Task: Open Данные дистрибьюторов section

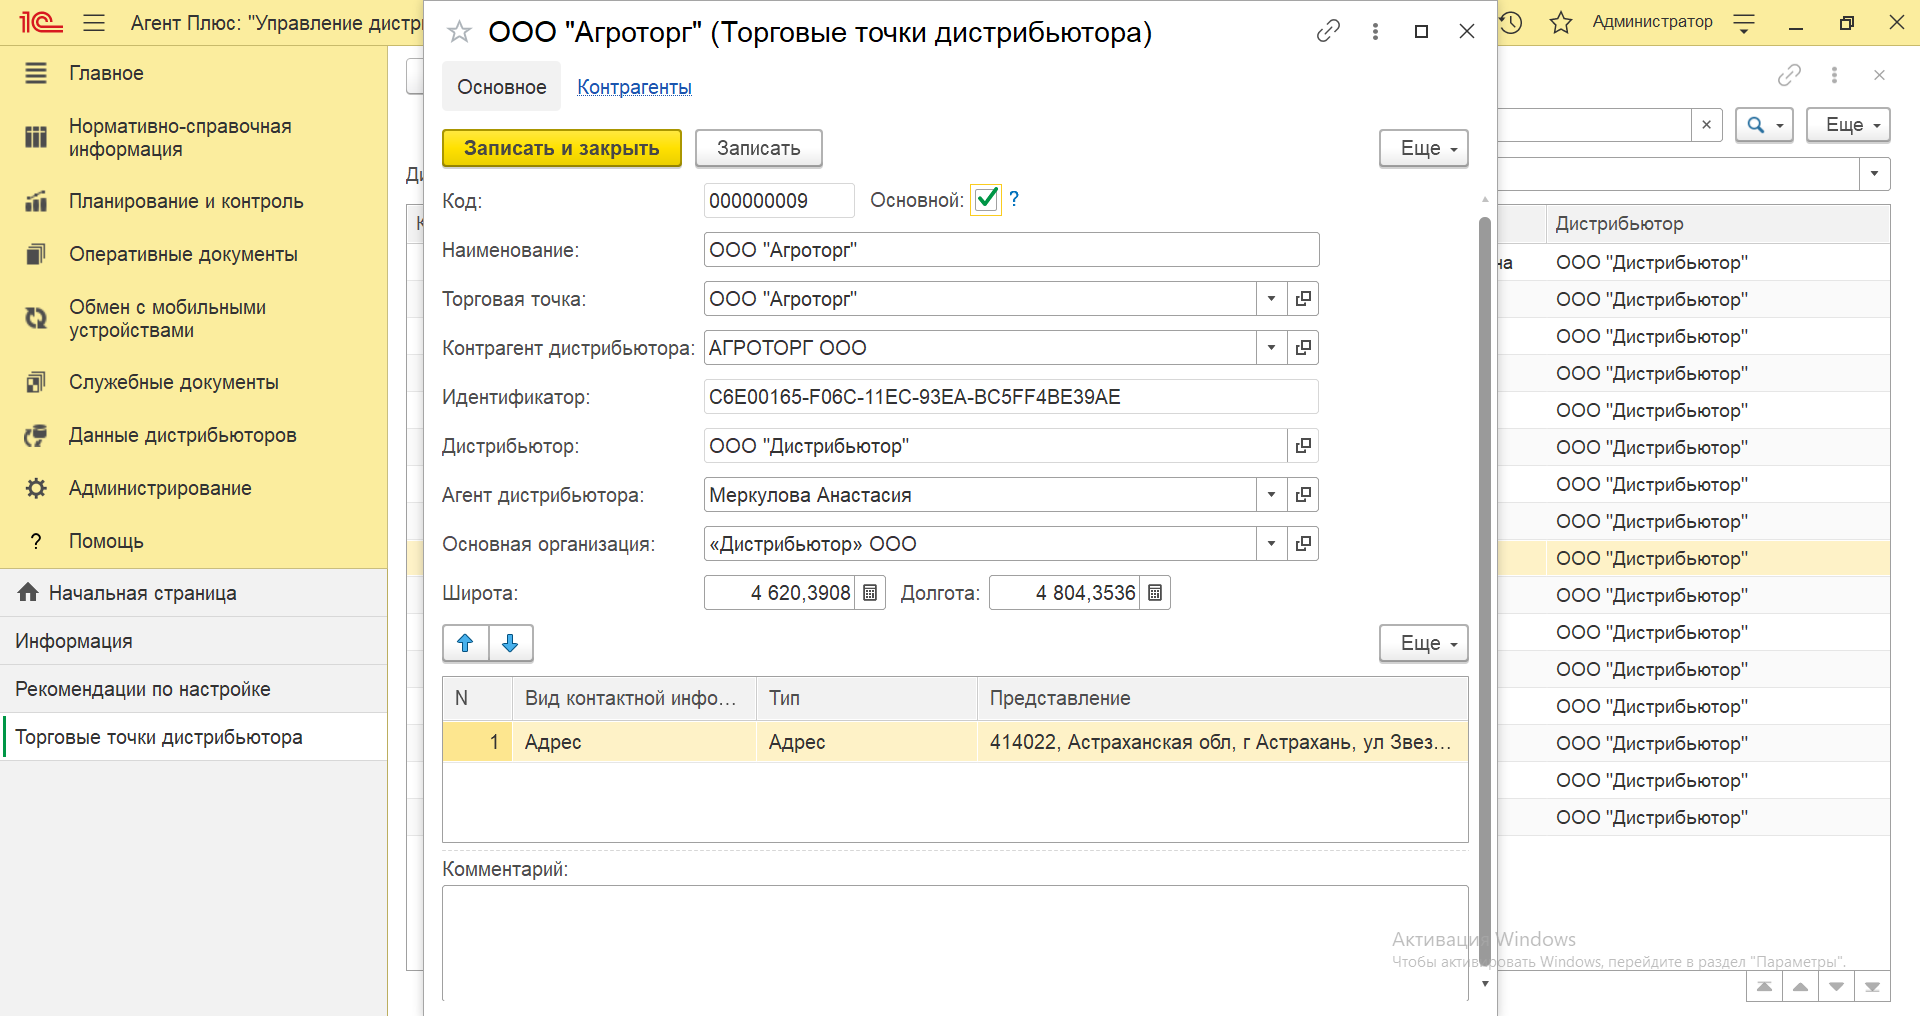Action: pos(194,435)
